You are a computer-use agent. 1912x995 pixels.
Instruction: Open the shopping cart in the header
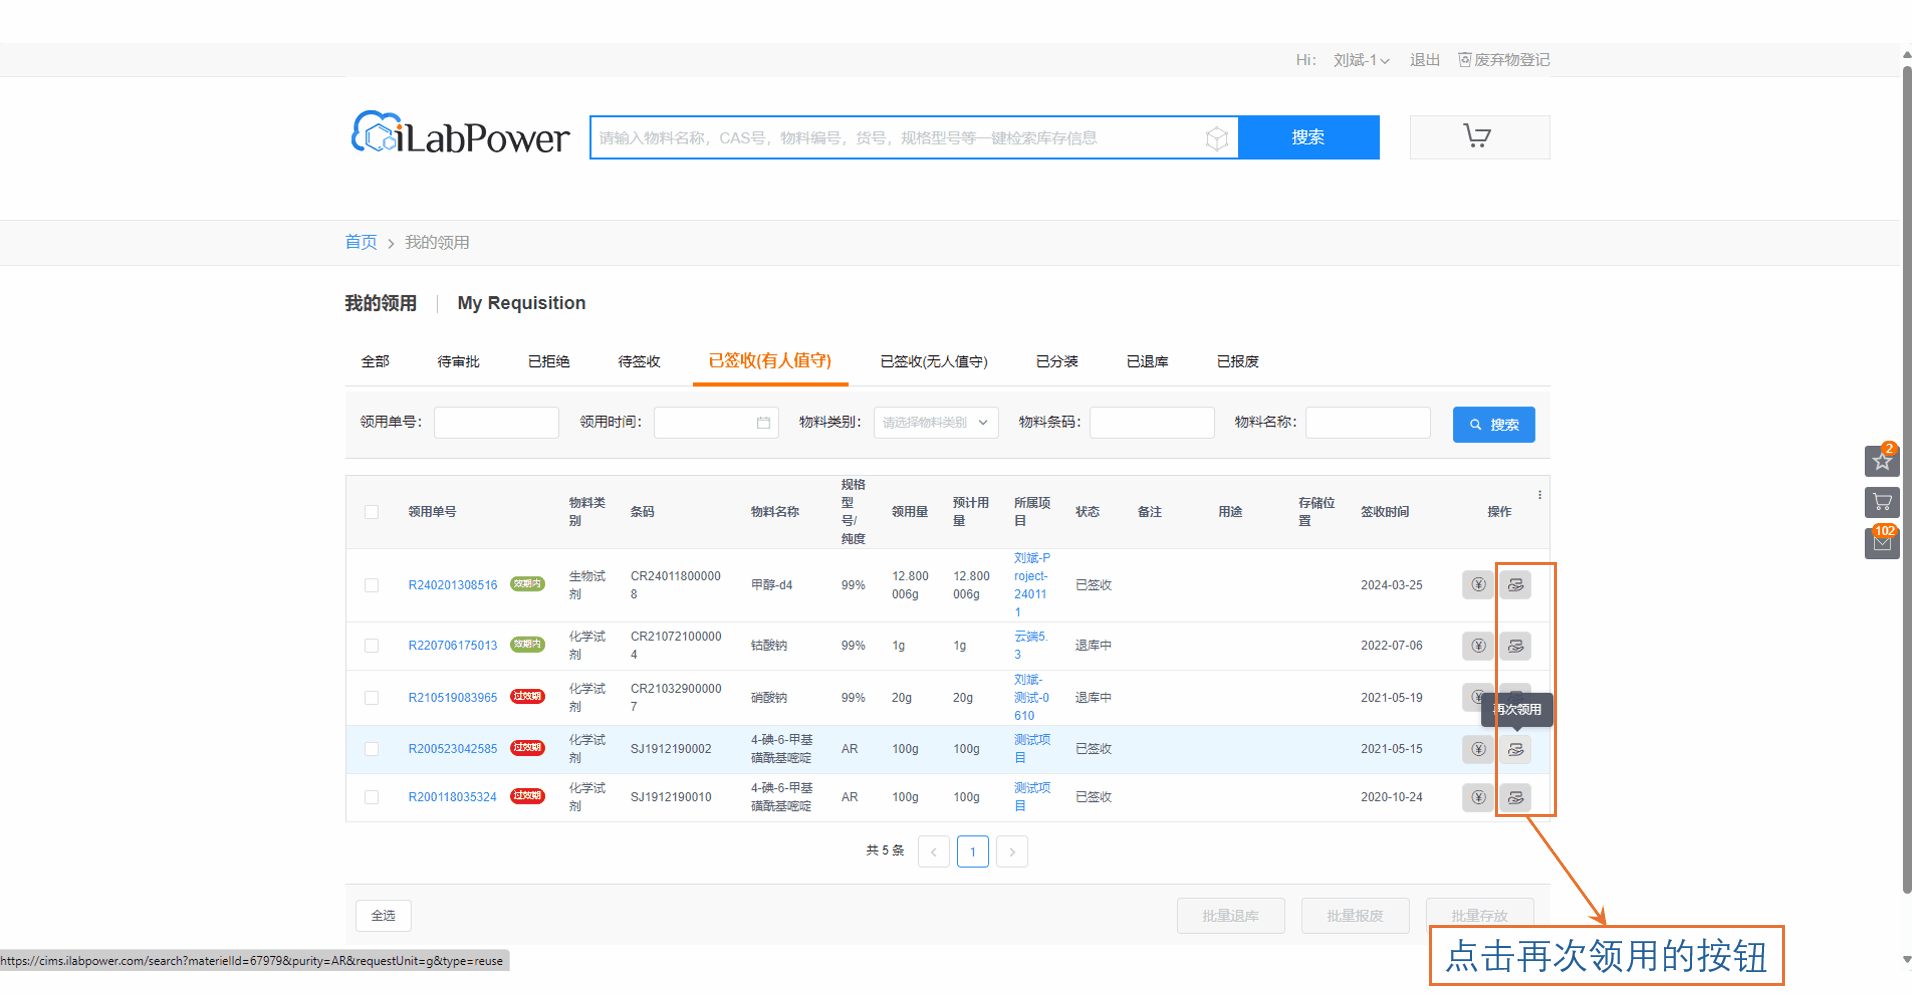[x=1478, y=137]
